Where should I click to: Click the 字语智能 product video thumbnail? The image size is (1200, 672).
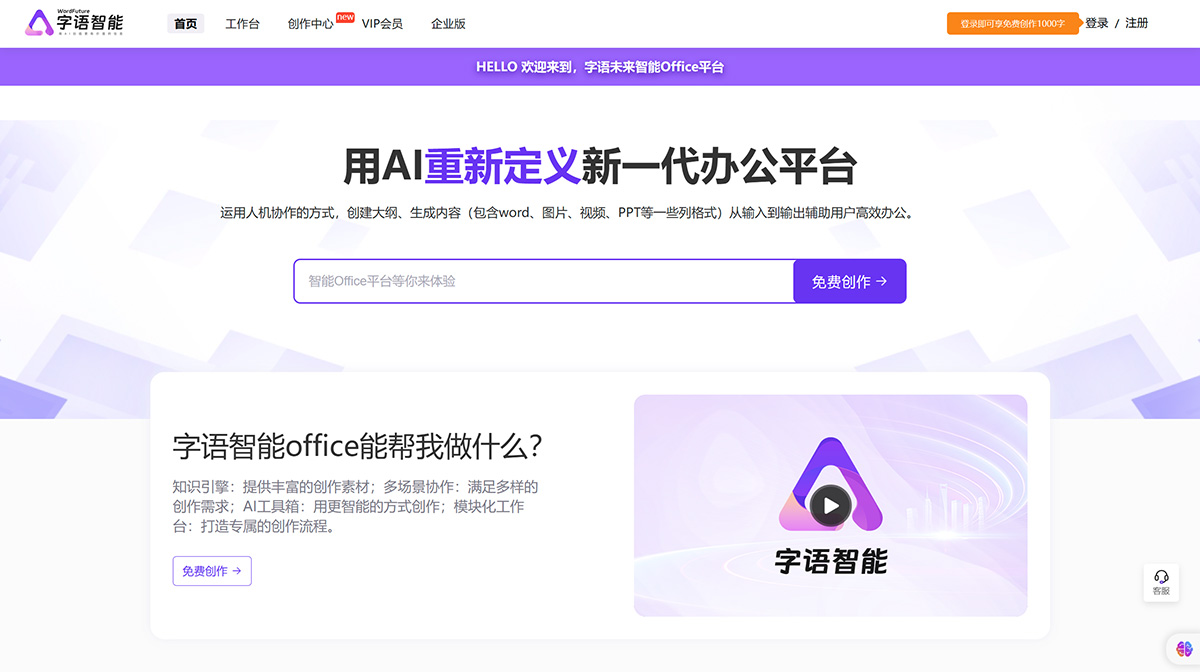click(x=830, y=505)
